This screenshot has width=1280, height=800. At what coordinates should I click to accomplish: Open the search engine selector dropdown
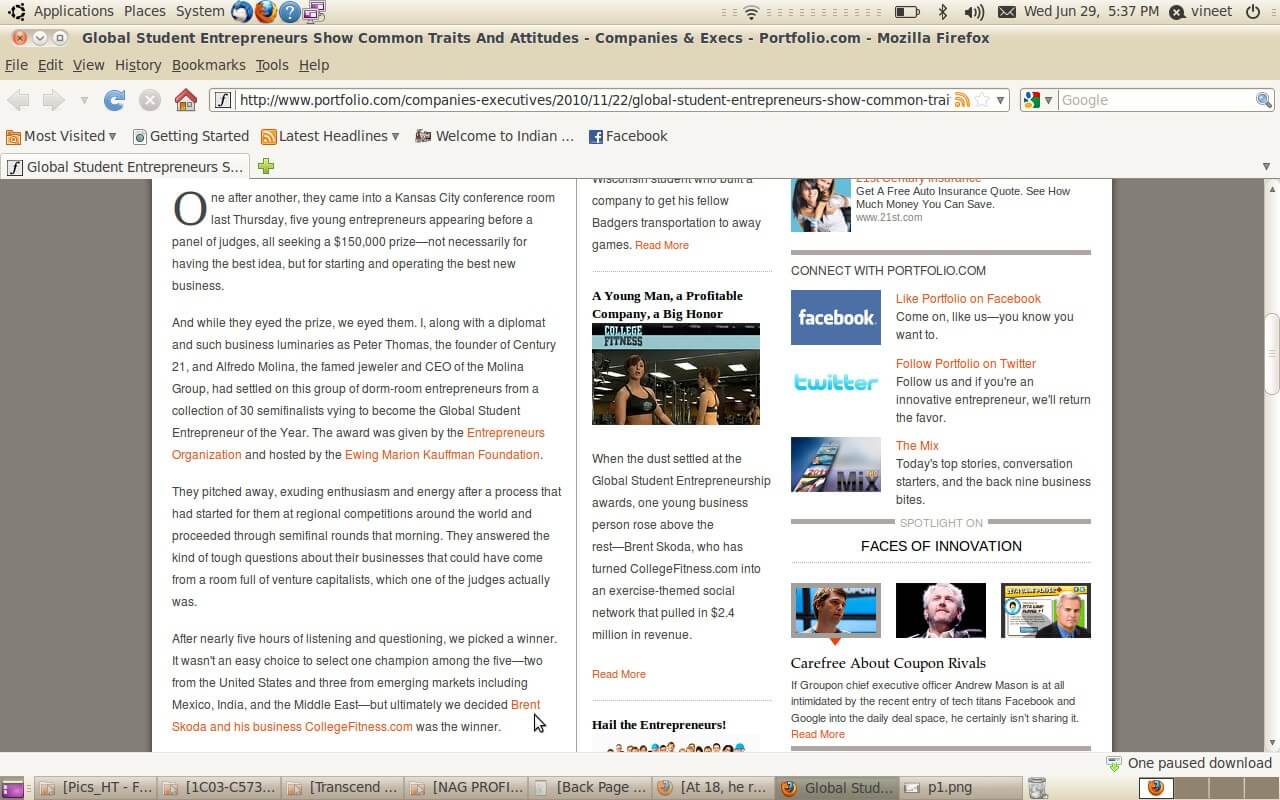coord(1038,100)
